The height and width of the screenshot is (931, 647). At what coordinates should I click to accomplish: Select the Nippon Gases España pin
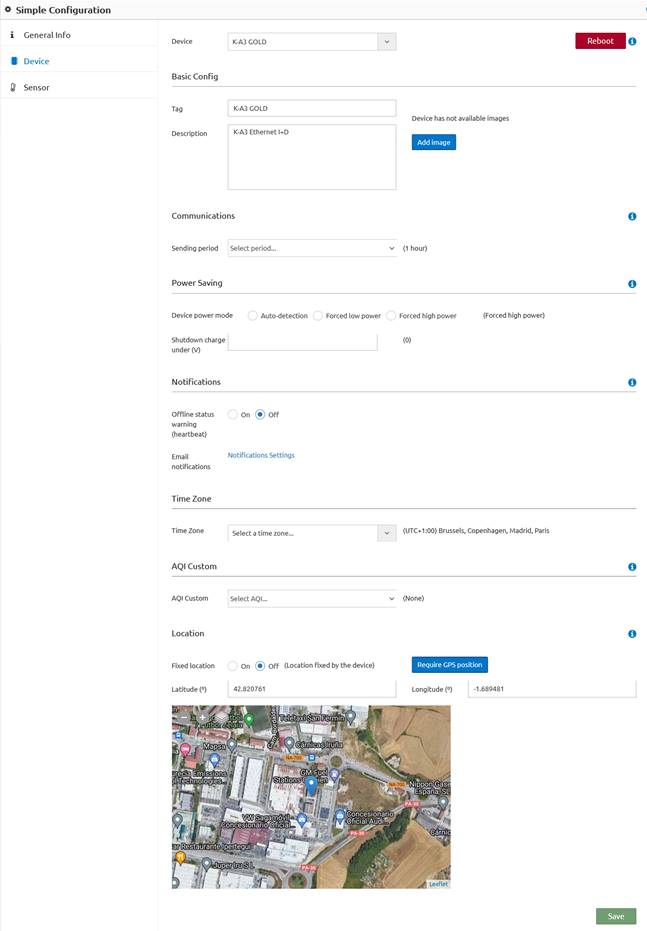point(443,802)
